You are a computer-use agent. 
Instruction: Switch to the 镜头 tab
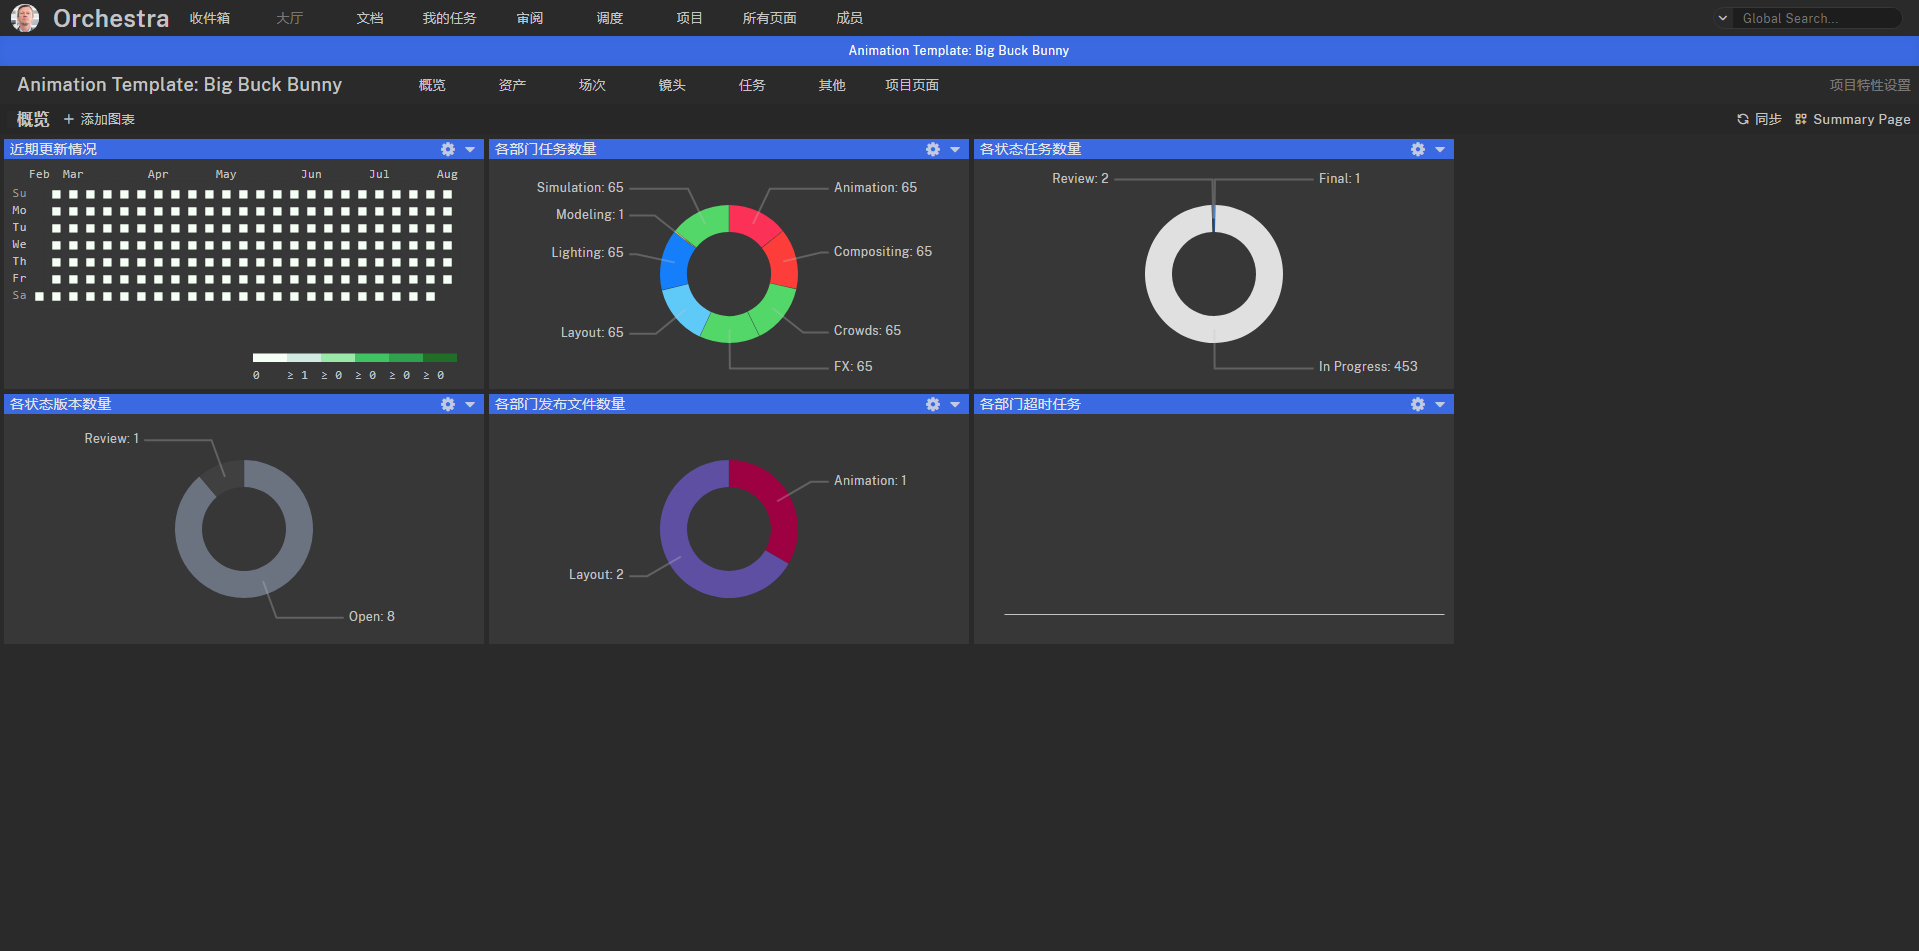tap(672, 85)
